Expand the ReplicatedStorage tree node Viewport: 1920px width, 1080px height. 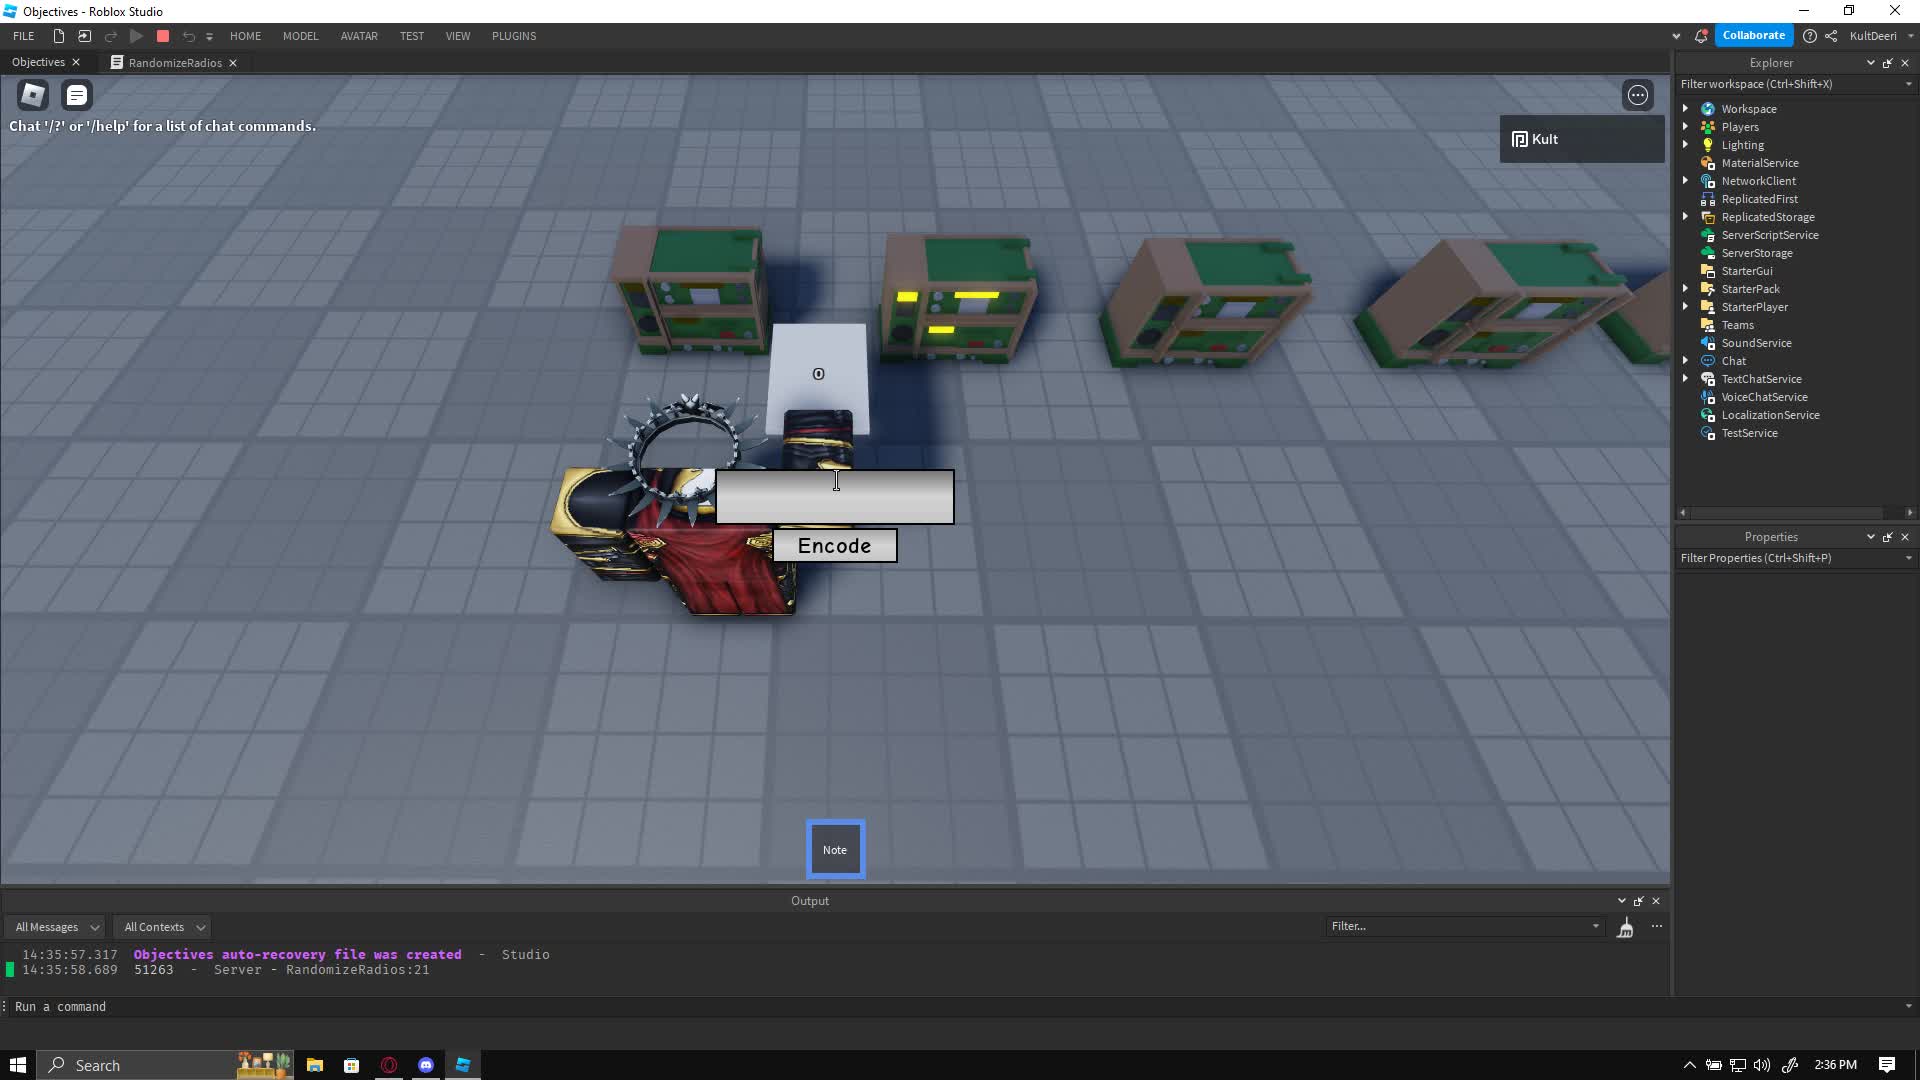pos(1685,217)
